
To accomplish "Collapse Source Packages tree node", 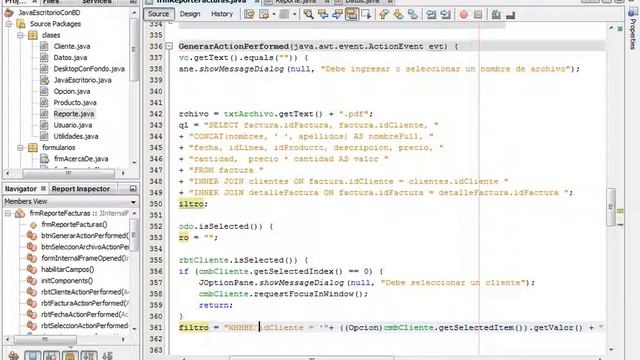I will [x=9, y=24].
